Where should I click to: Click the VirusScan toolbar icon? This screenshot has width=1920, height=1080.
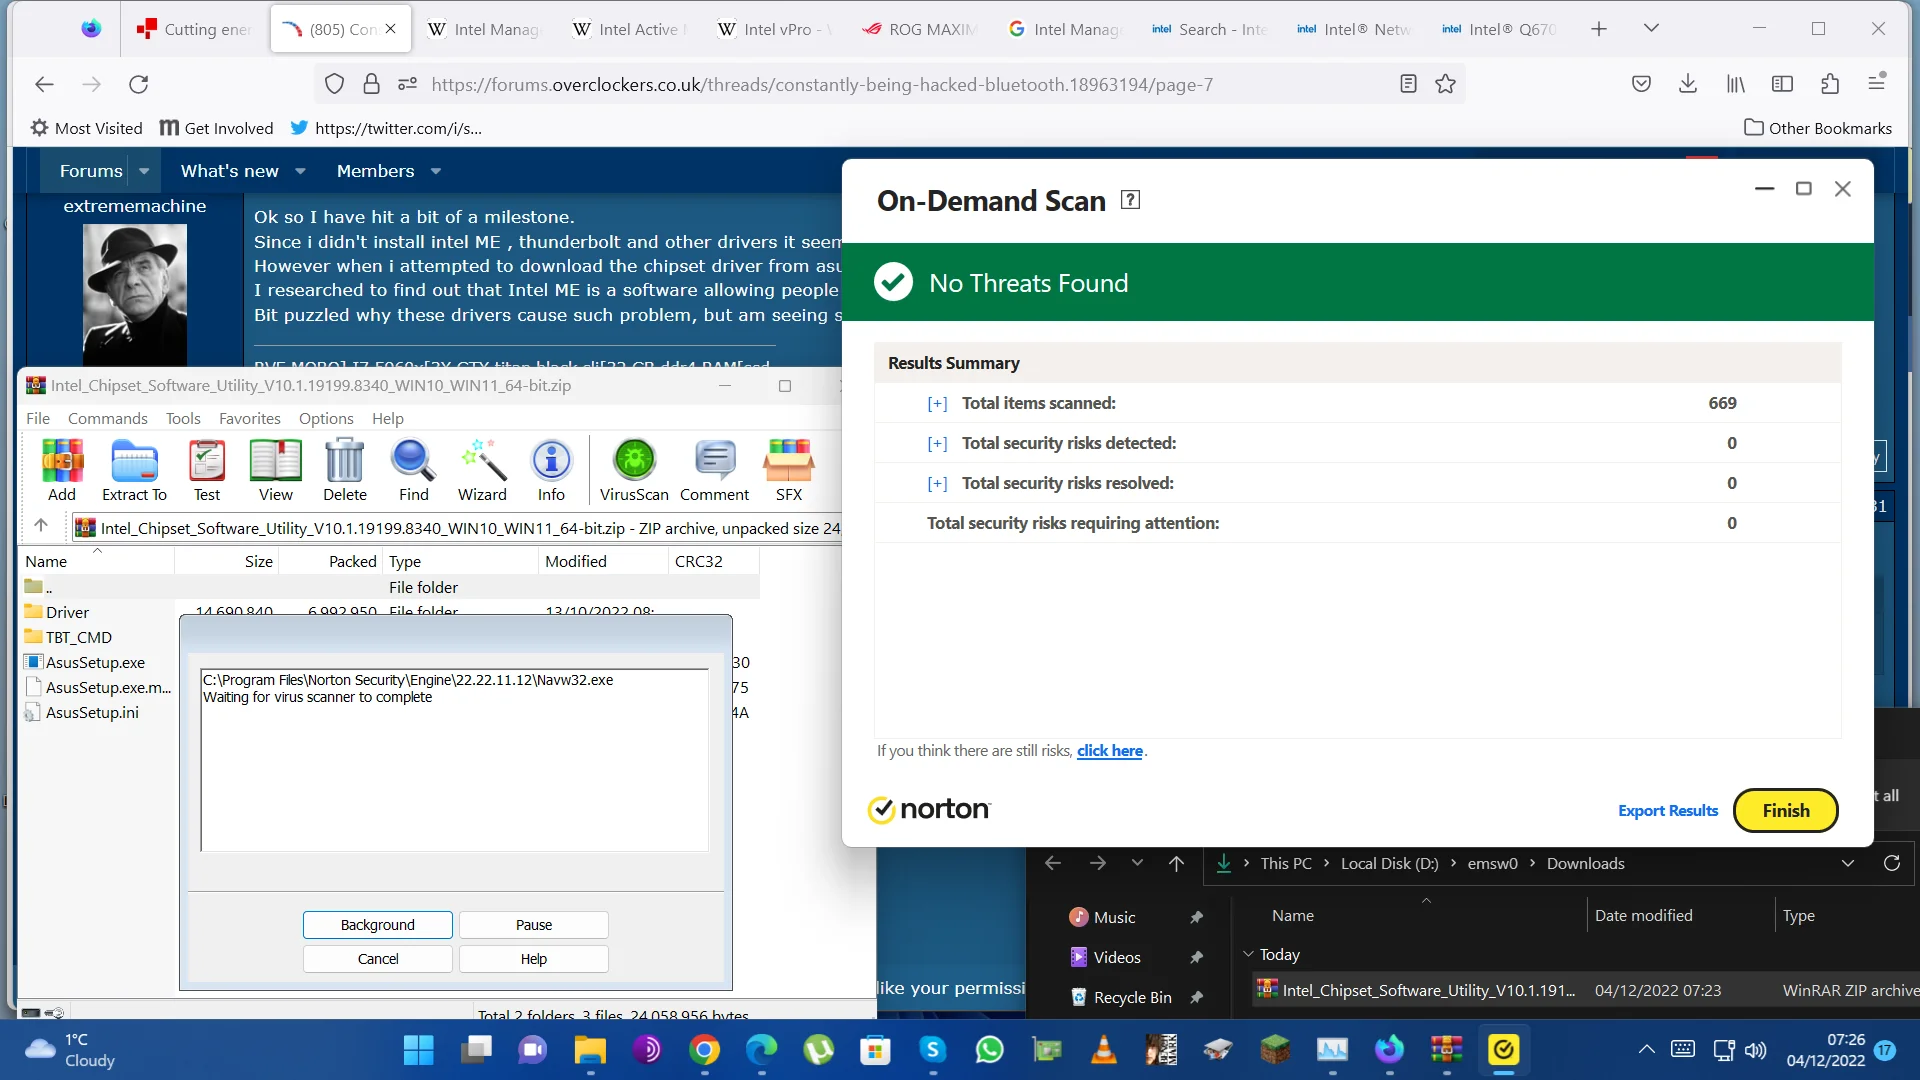(634, 470)
